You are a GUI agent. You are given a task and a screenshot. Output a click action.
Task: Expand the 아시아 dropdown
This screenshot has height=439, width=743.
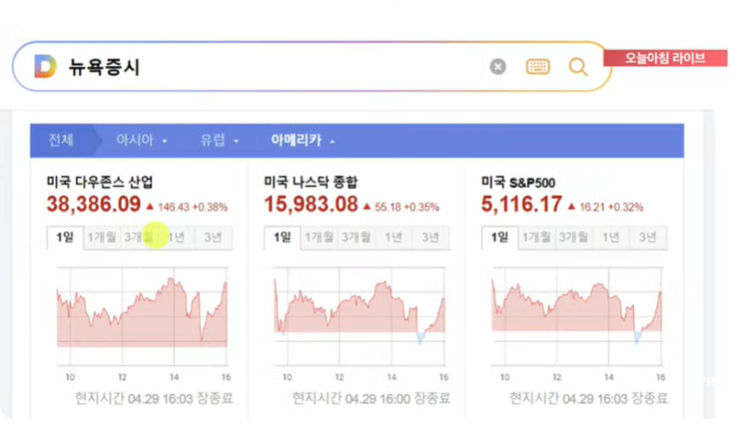click(x=141, y=140)
